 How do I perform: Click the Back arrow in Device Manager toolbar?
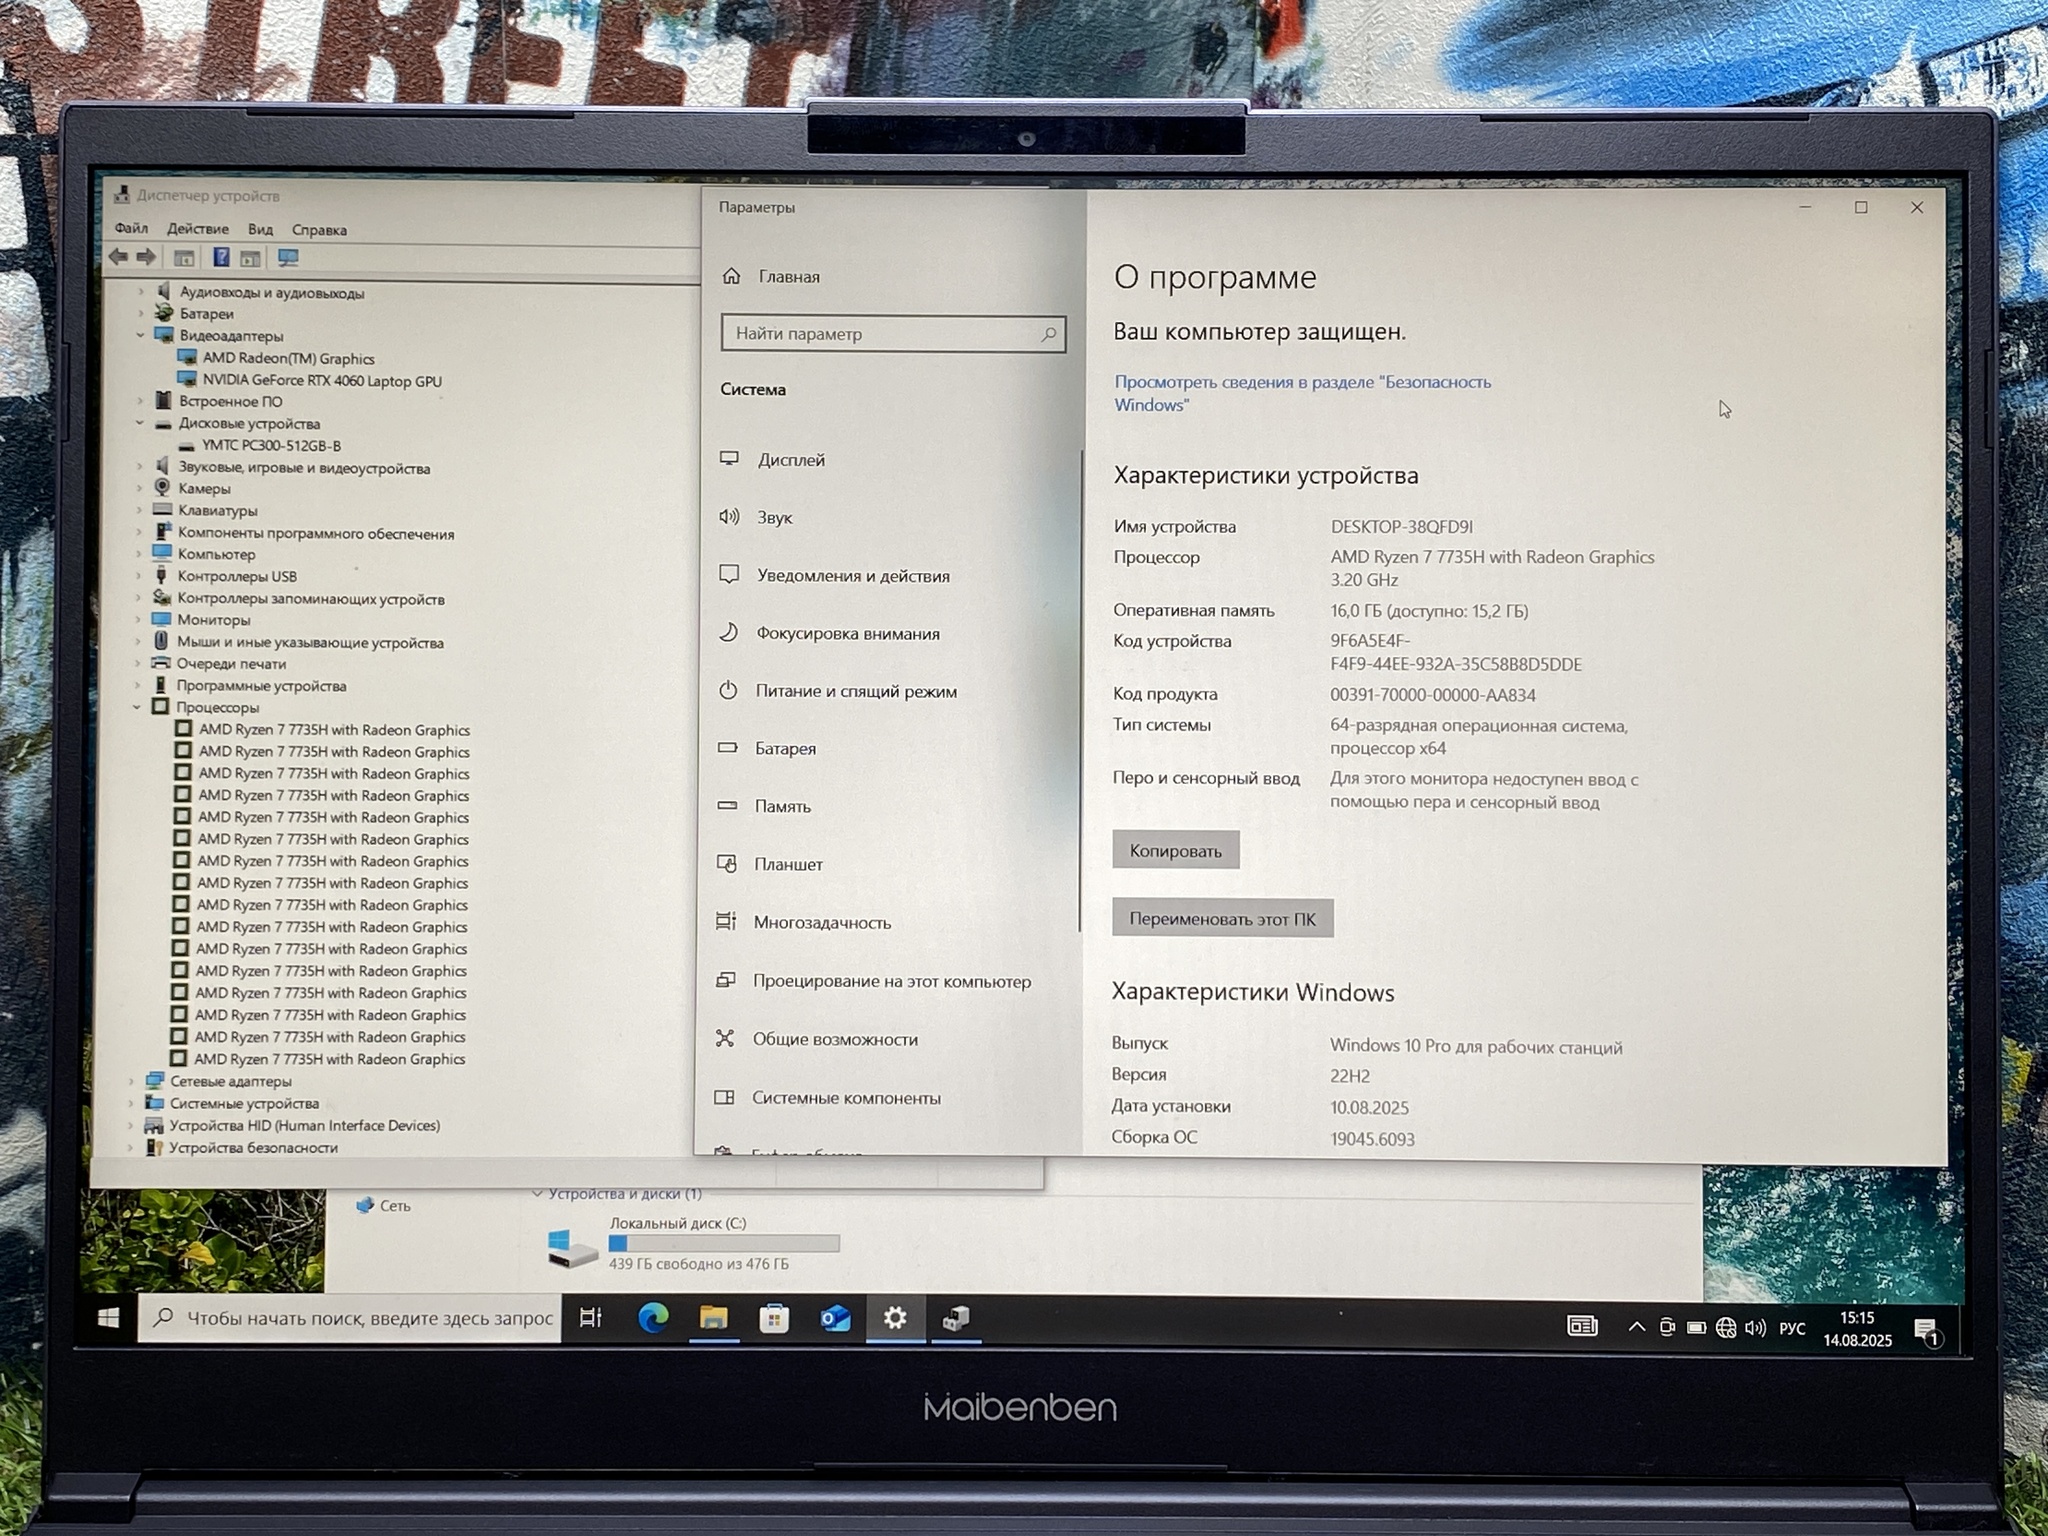click(119, 257)
